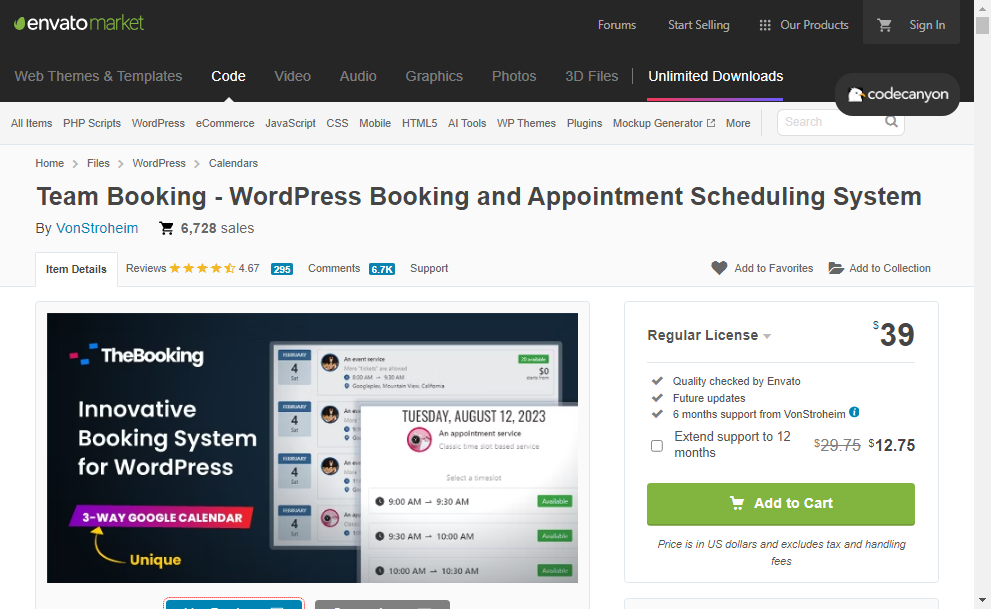This screenshot has height=609, width=991.
Task: Open the AI Tools category
Action: click(x=467, y=123)
